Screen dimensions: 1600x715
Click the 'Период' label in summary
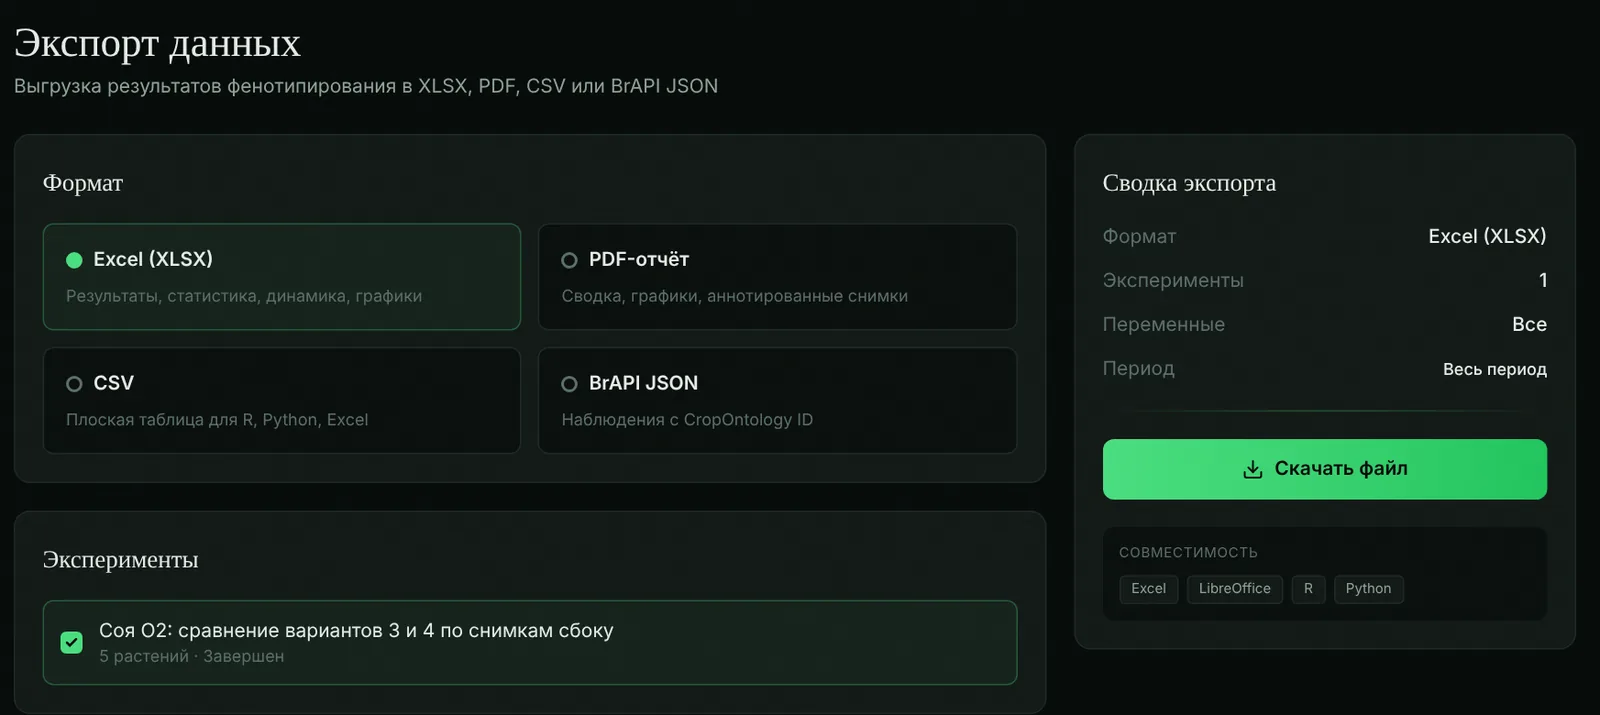(1139, 368)
